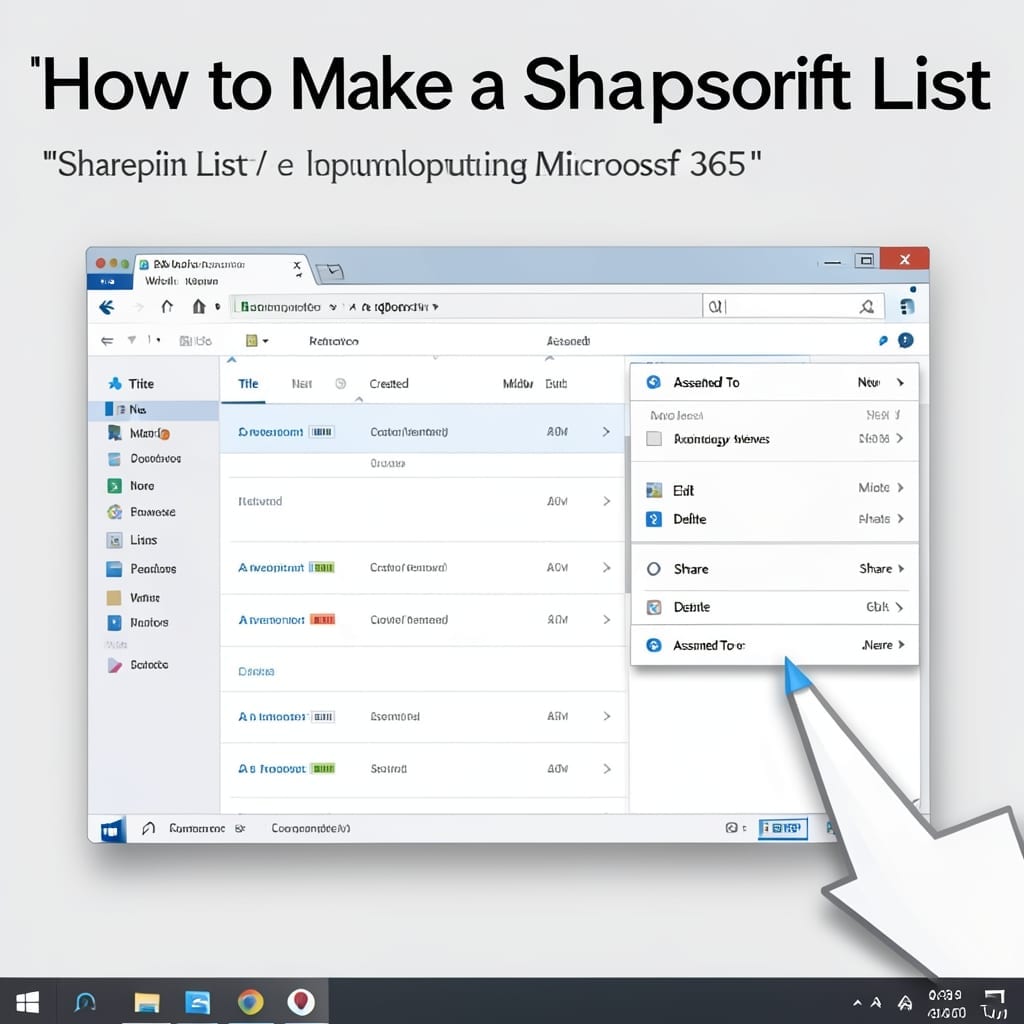Open the Oroooioomi list item link

(270, 432)
